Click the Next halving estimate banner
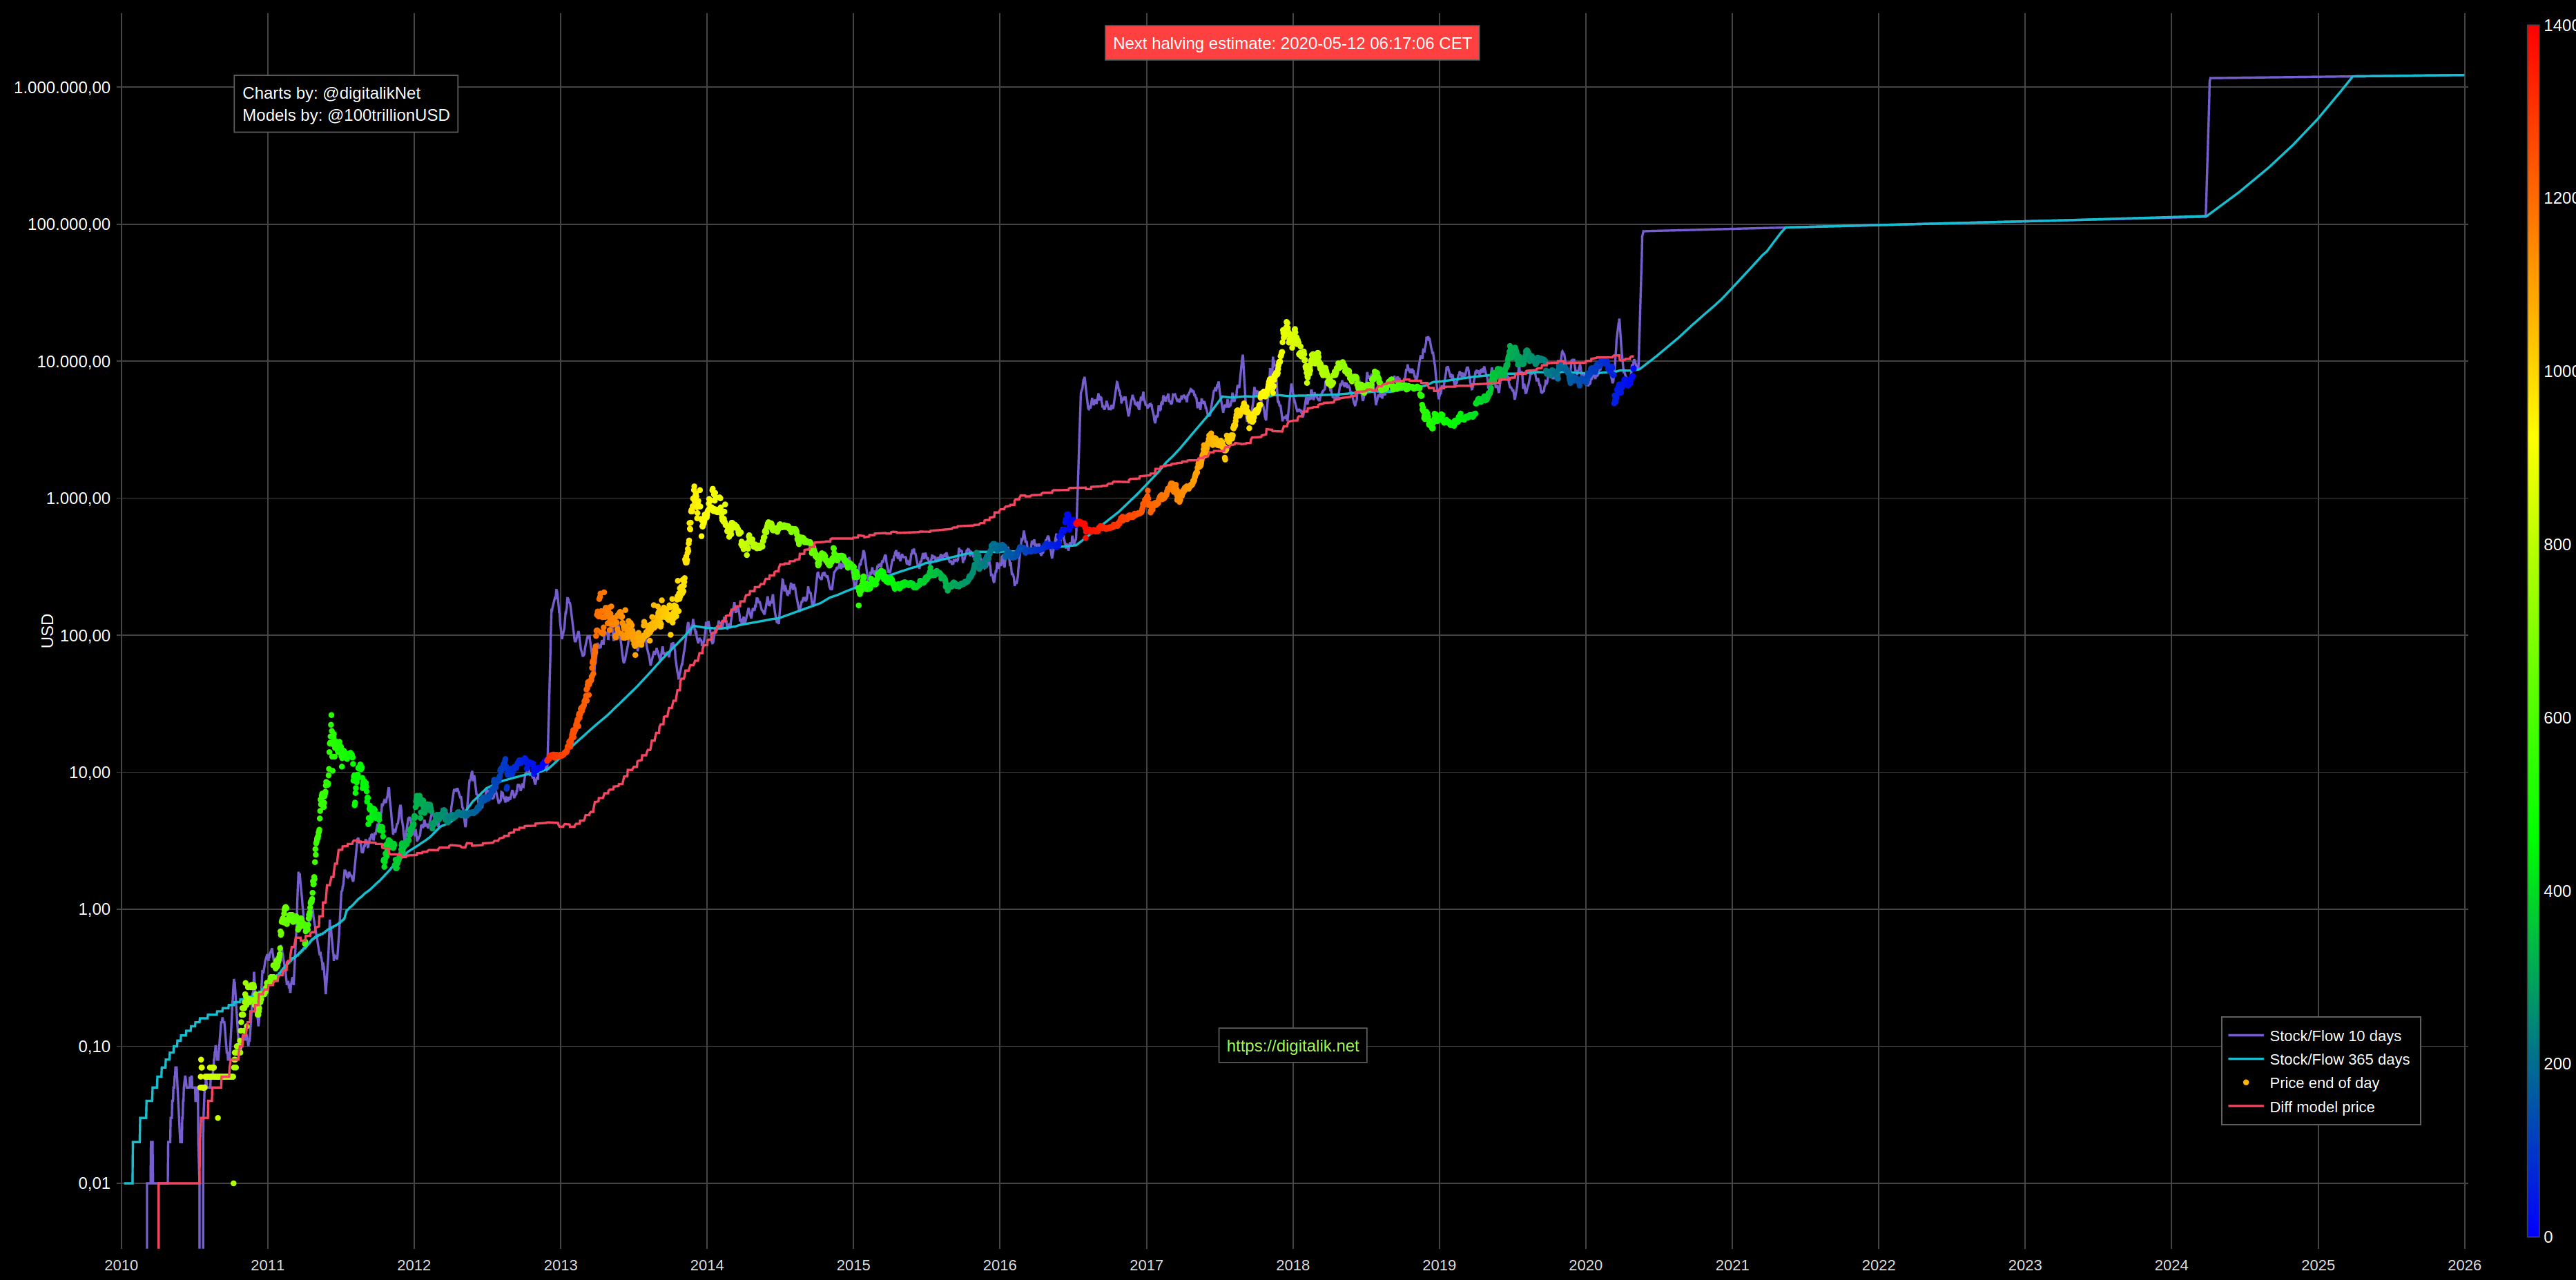 1291,43
